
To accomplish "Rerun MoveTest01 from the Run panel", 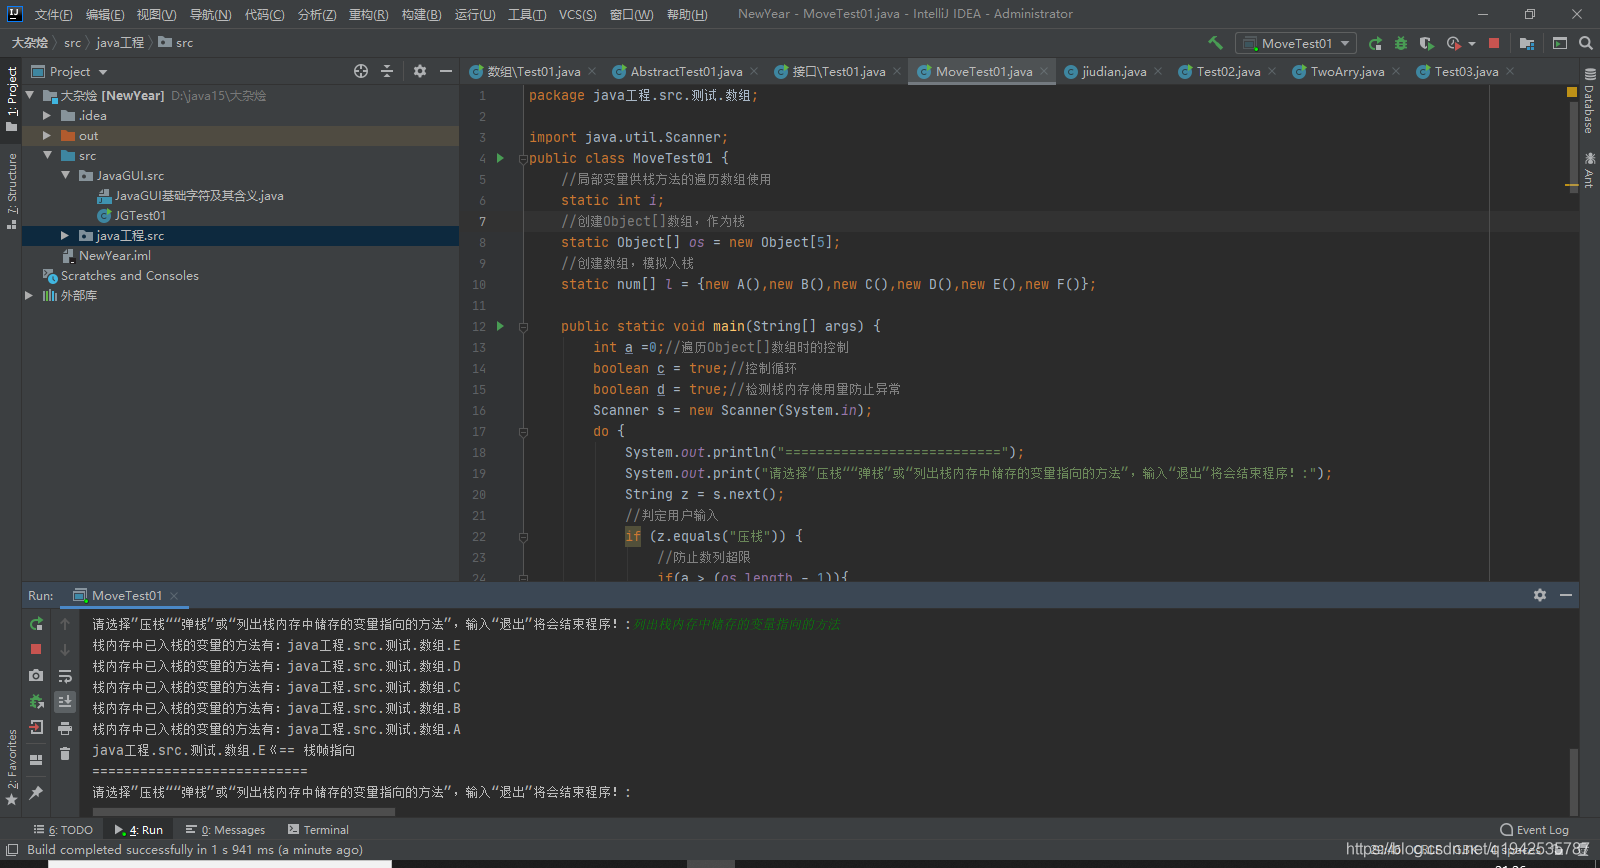I will pyautogui.click(x=36, y=624).
